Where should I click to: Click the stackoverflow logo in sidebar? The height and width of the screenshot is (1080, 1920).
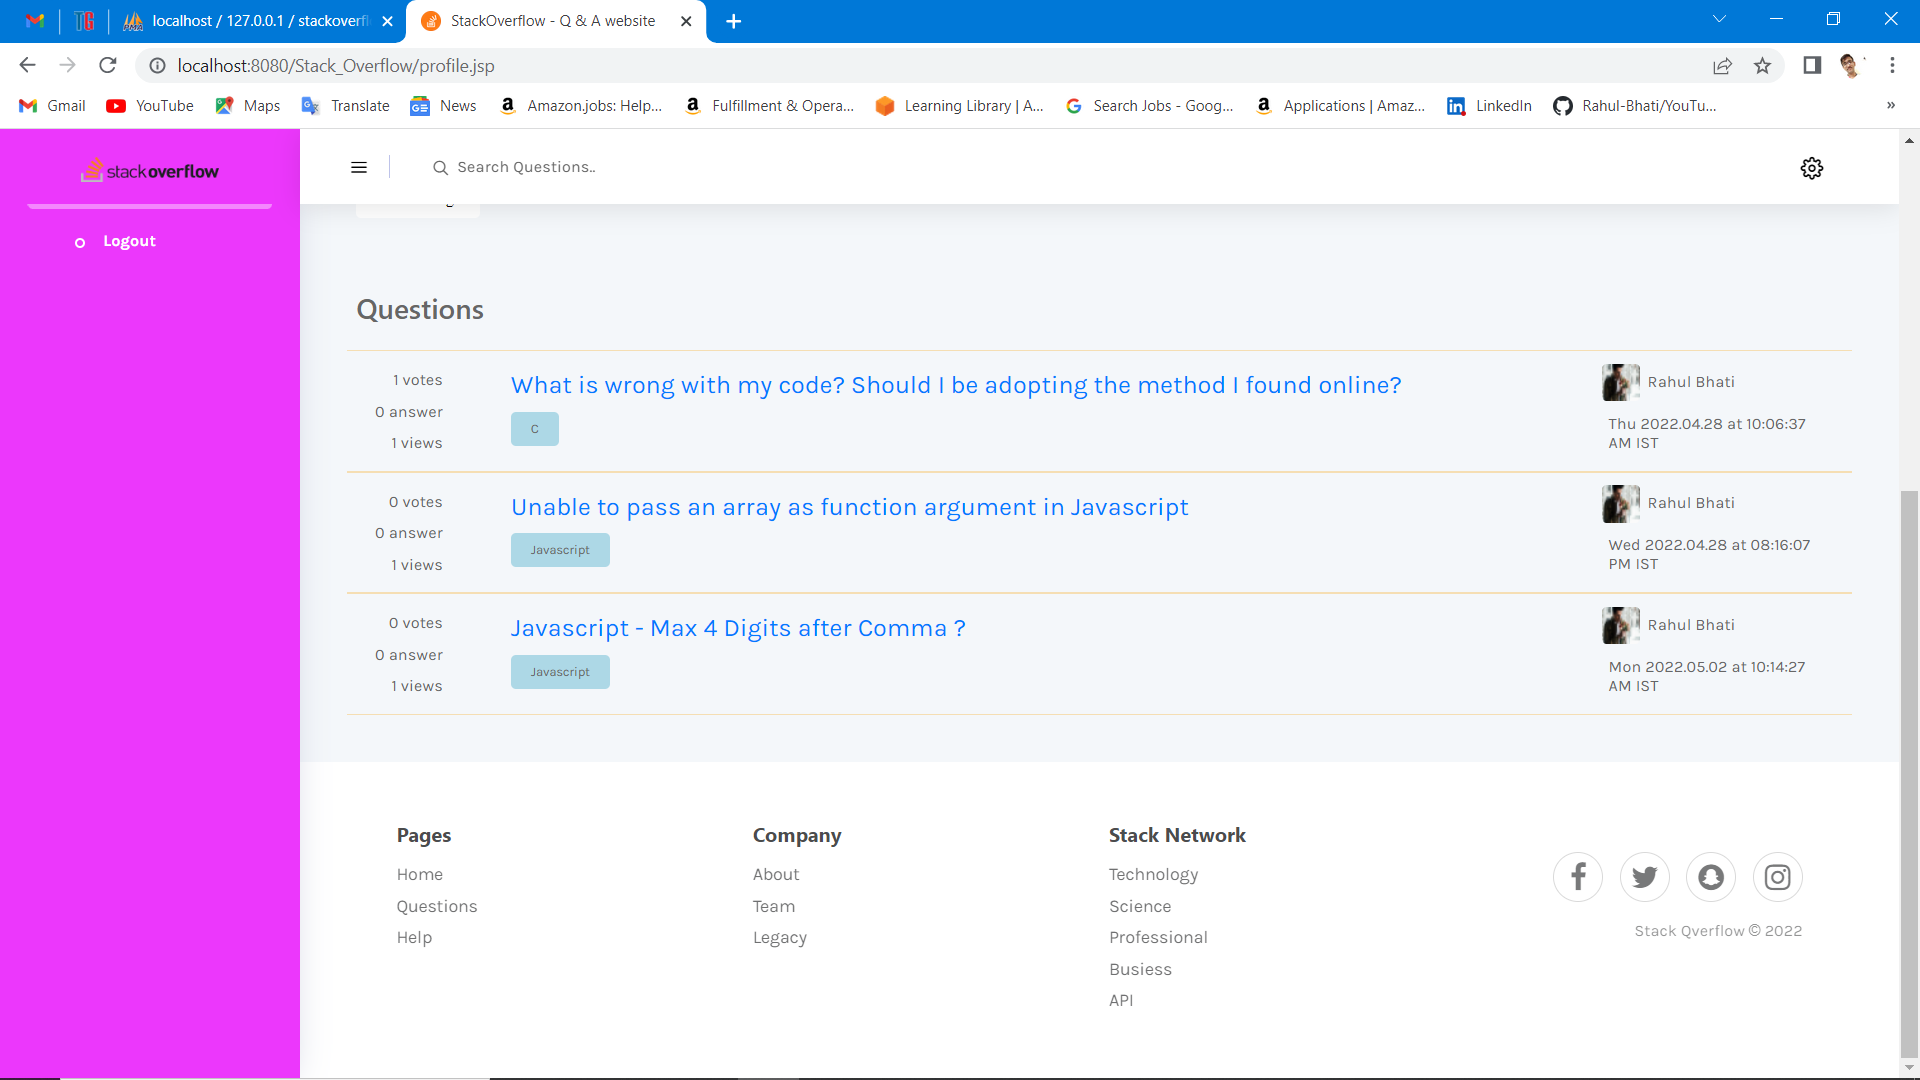click(150, 171)
